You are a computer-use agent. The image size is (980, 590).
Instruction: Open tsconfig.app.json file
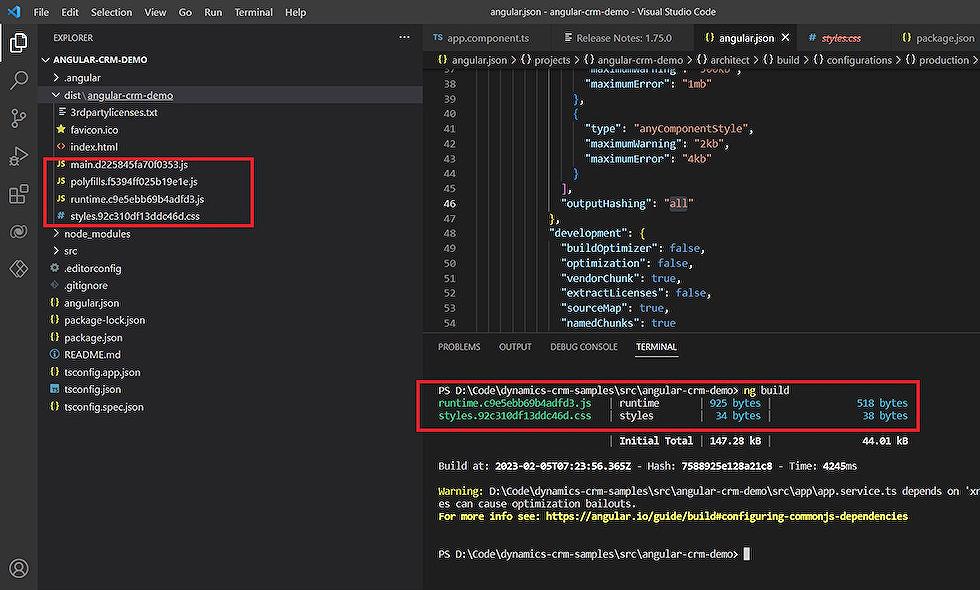(x=102, y=372)
